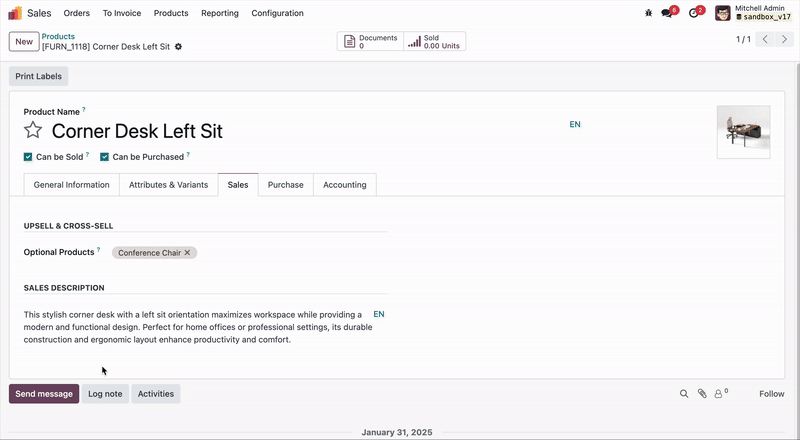Expand the Configuration menu
The image size is (800, 440).
click(277, 13)
